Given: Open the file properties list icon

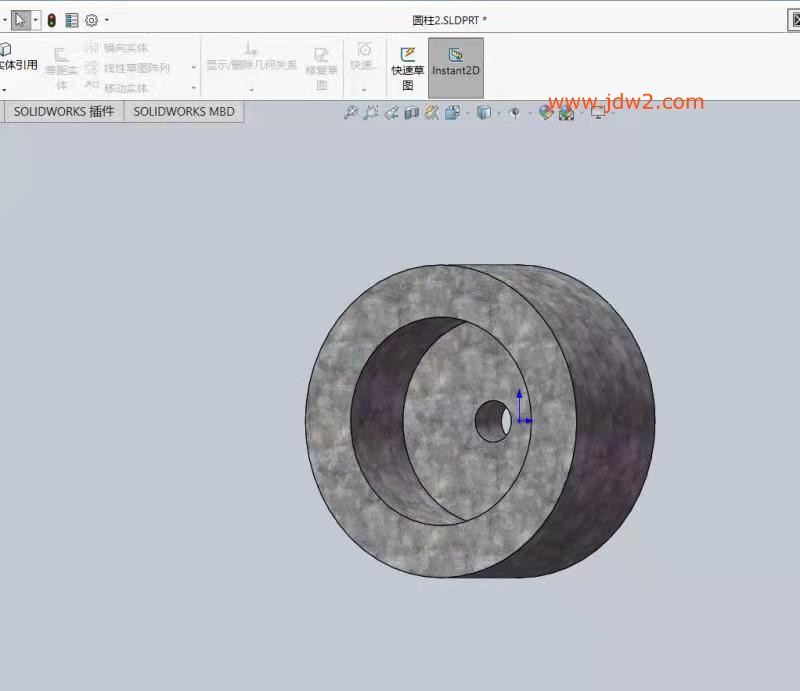Looking at the screenshot, I should click(x=72, y=20).
